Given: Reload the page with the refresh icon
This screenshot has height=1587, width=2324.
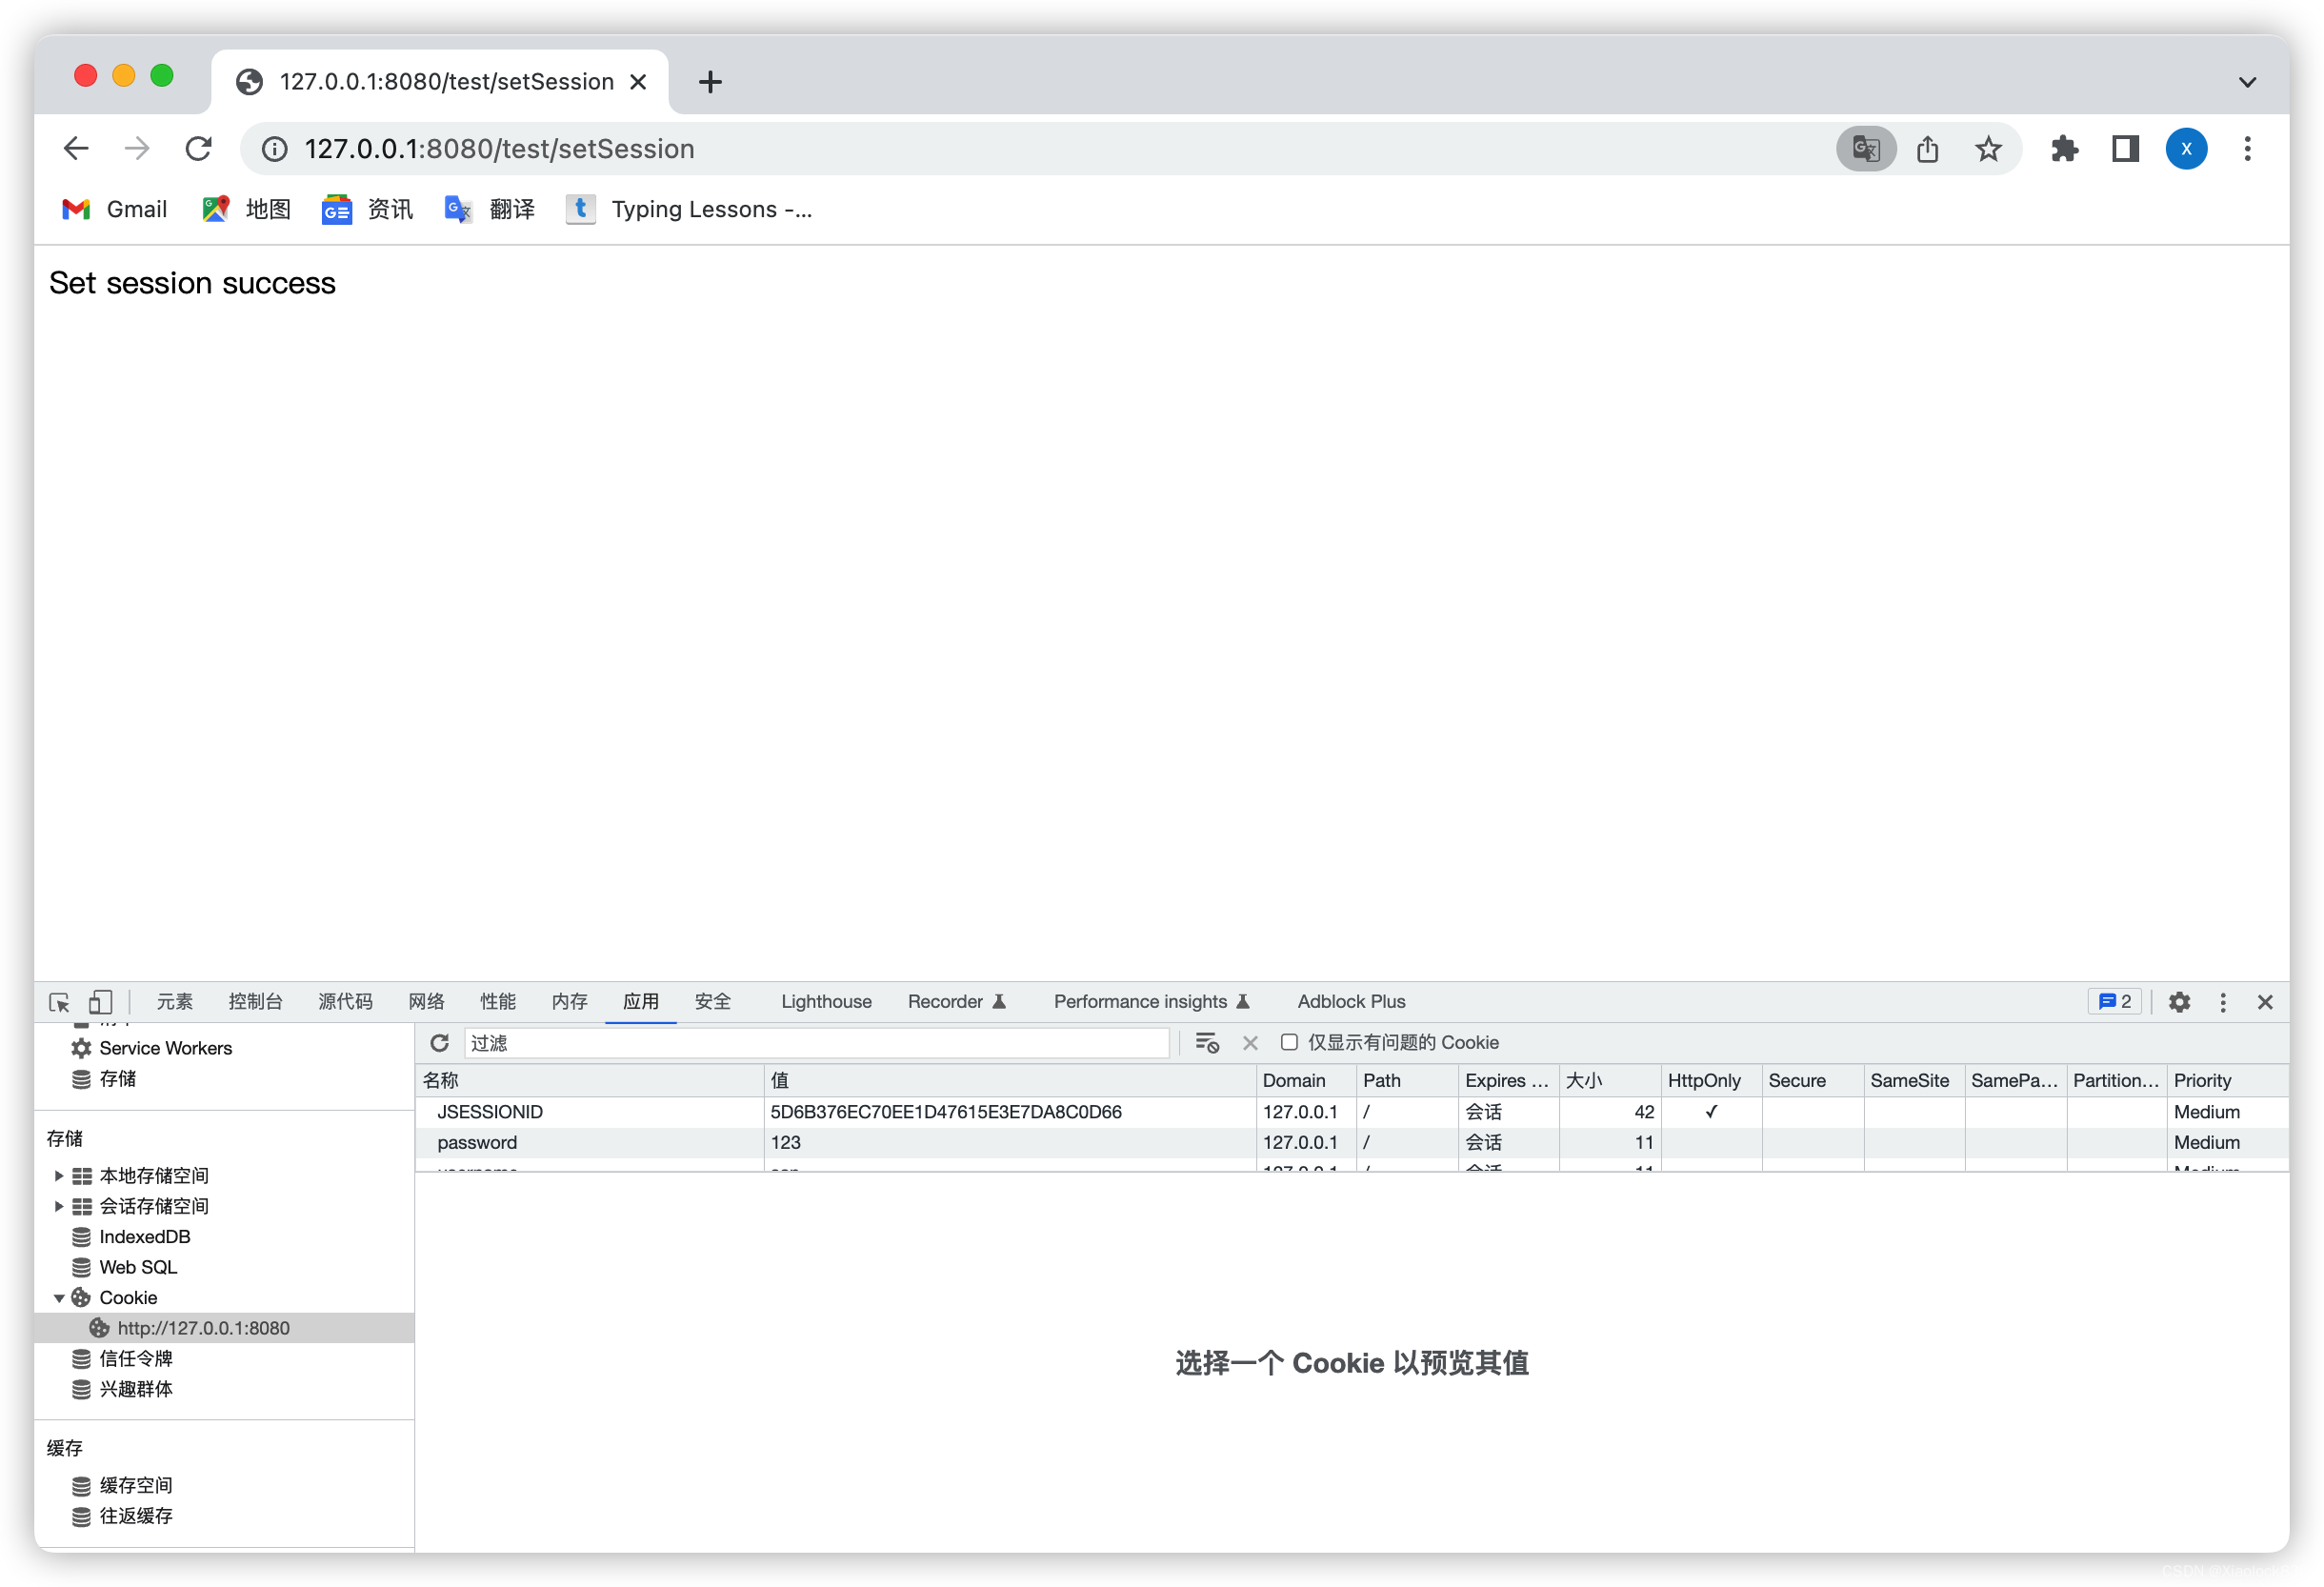Looking at the screenshot, I should [198, 149].
